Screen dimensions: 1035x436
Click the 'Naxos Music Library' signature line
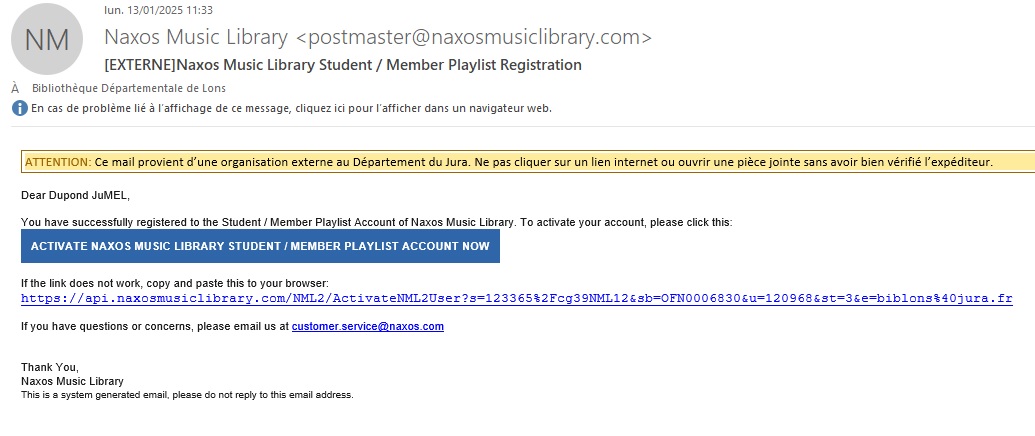coord(72,381)
